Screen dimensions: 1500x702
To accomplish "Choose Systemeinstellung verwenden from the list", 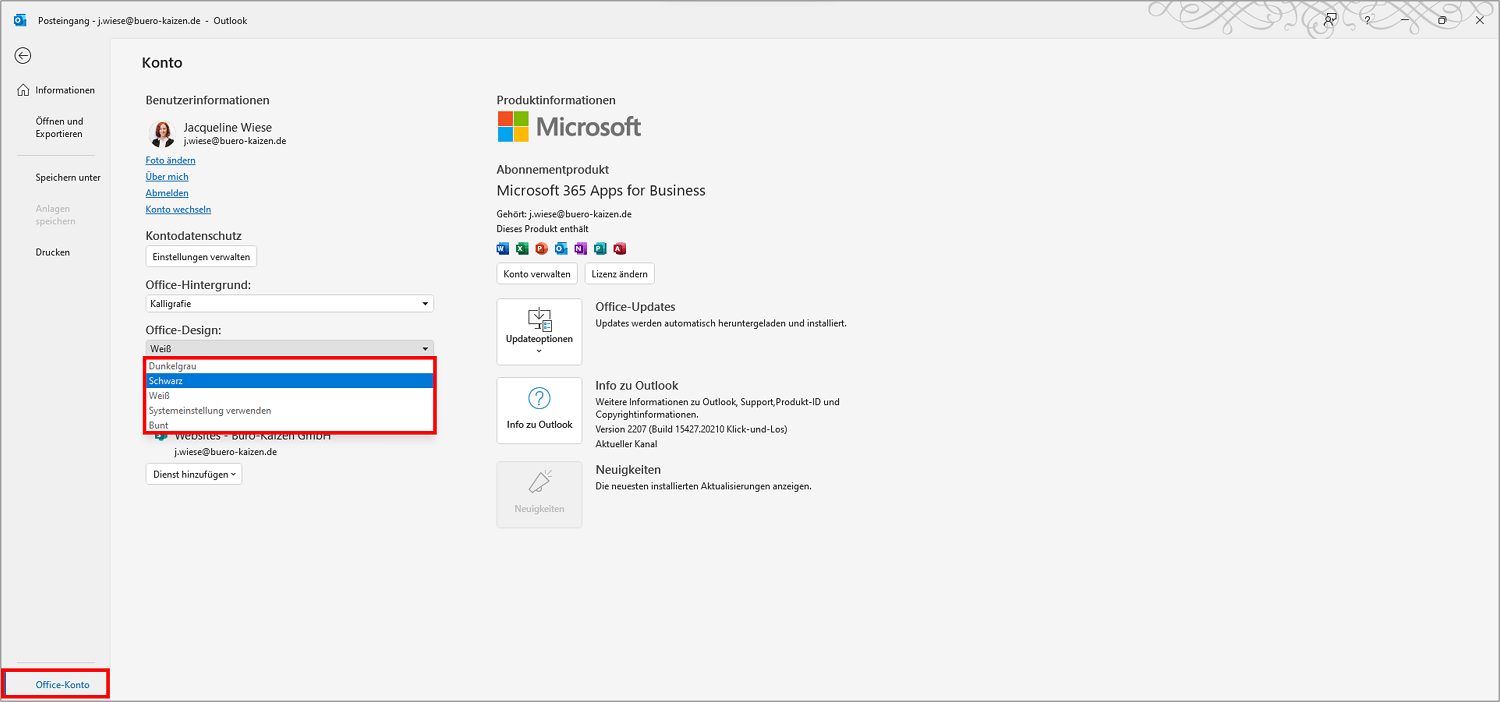I will [x=290, y=411].
